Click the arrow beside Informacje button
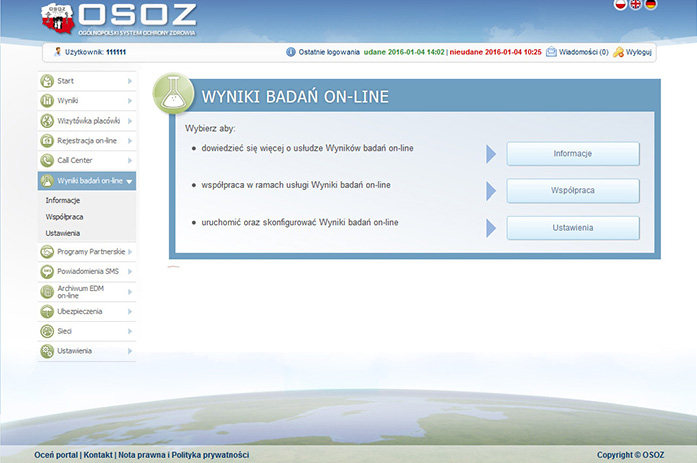Screen dimensions: 697x463 (491, 154)
